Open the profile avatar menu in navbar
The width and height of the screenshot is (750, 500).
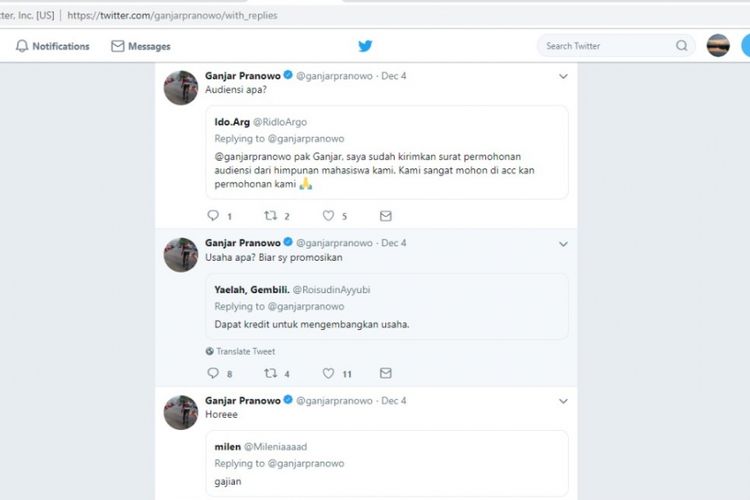(x=718, y=46)
